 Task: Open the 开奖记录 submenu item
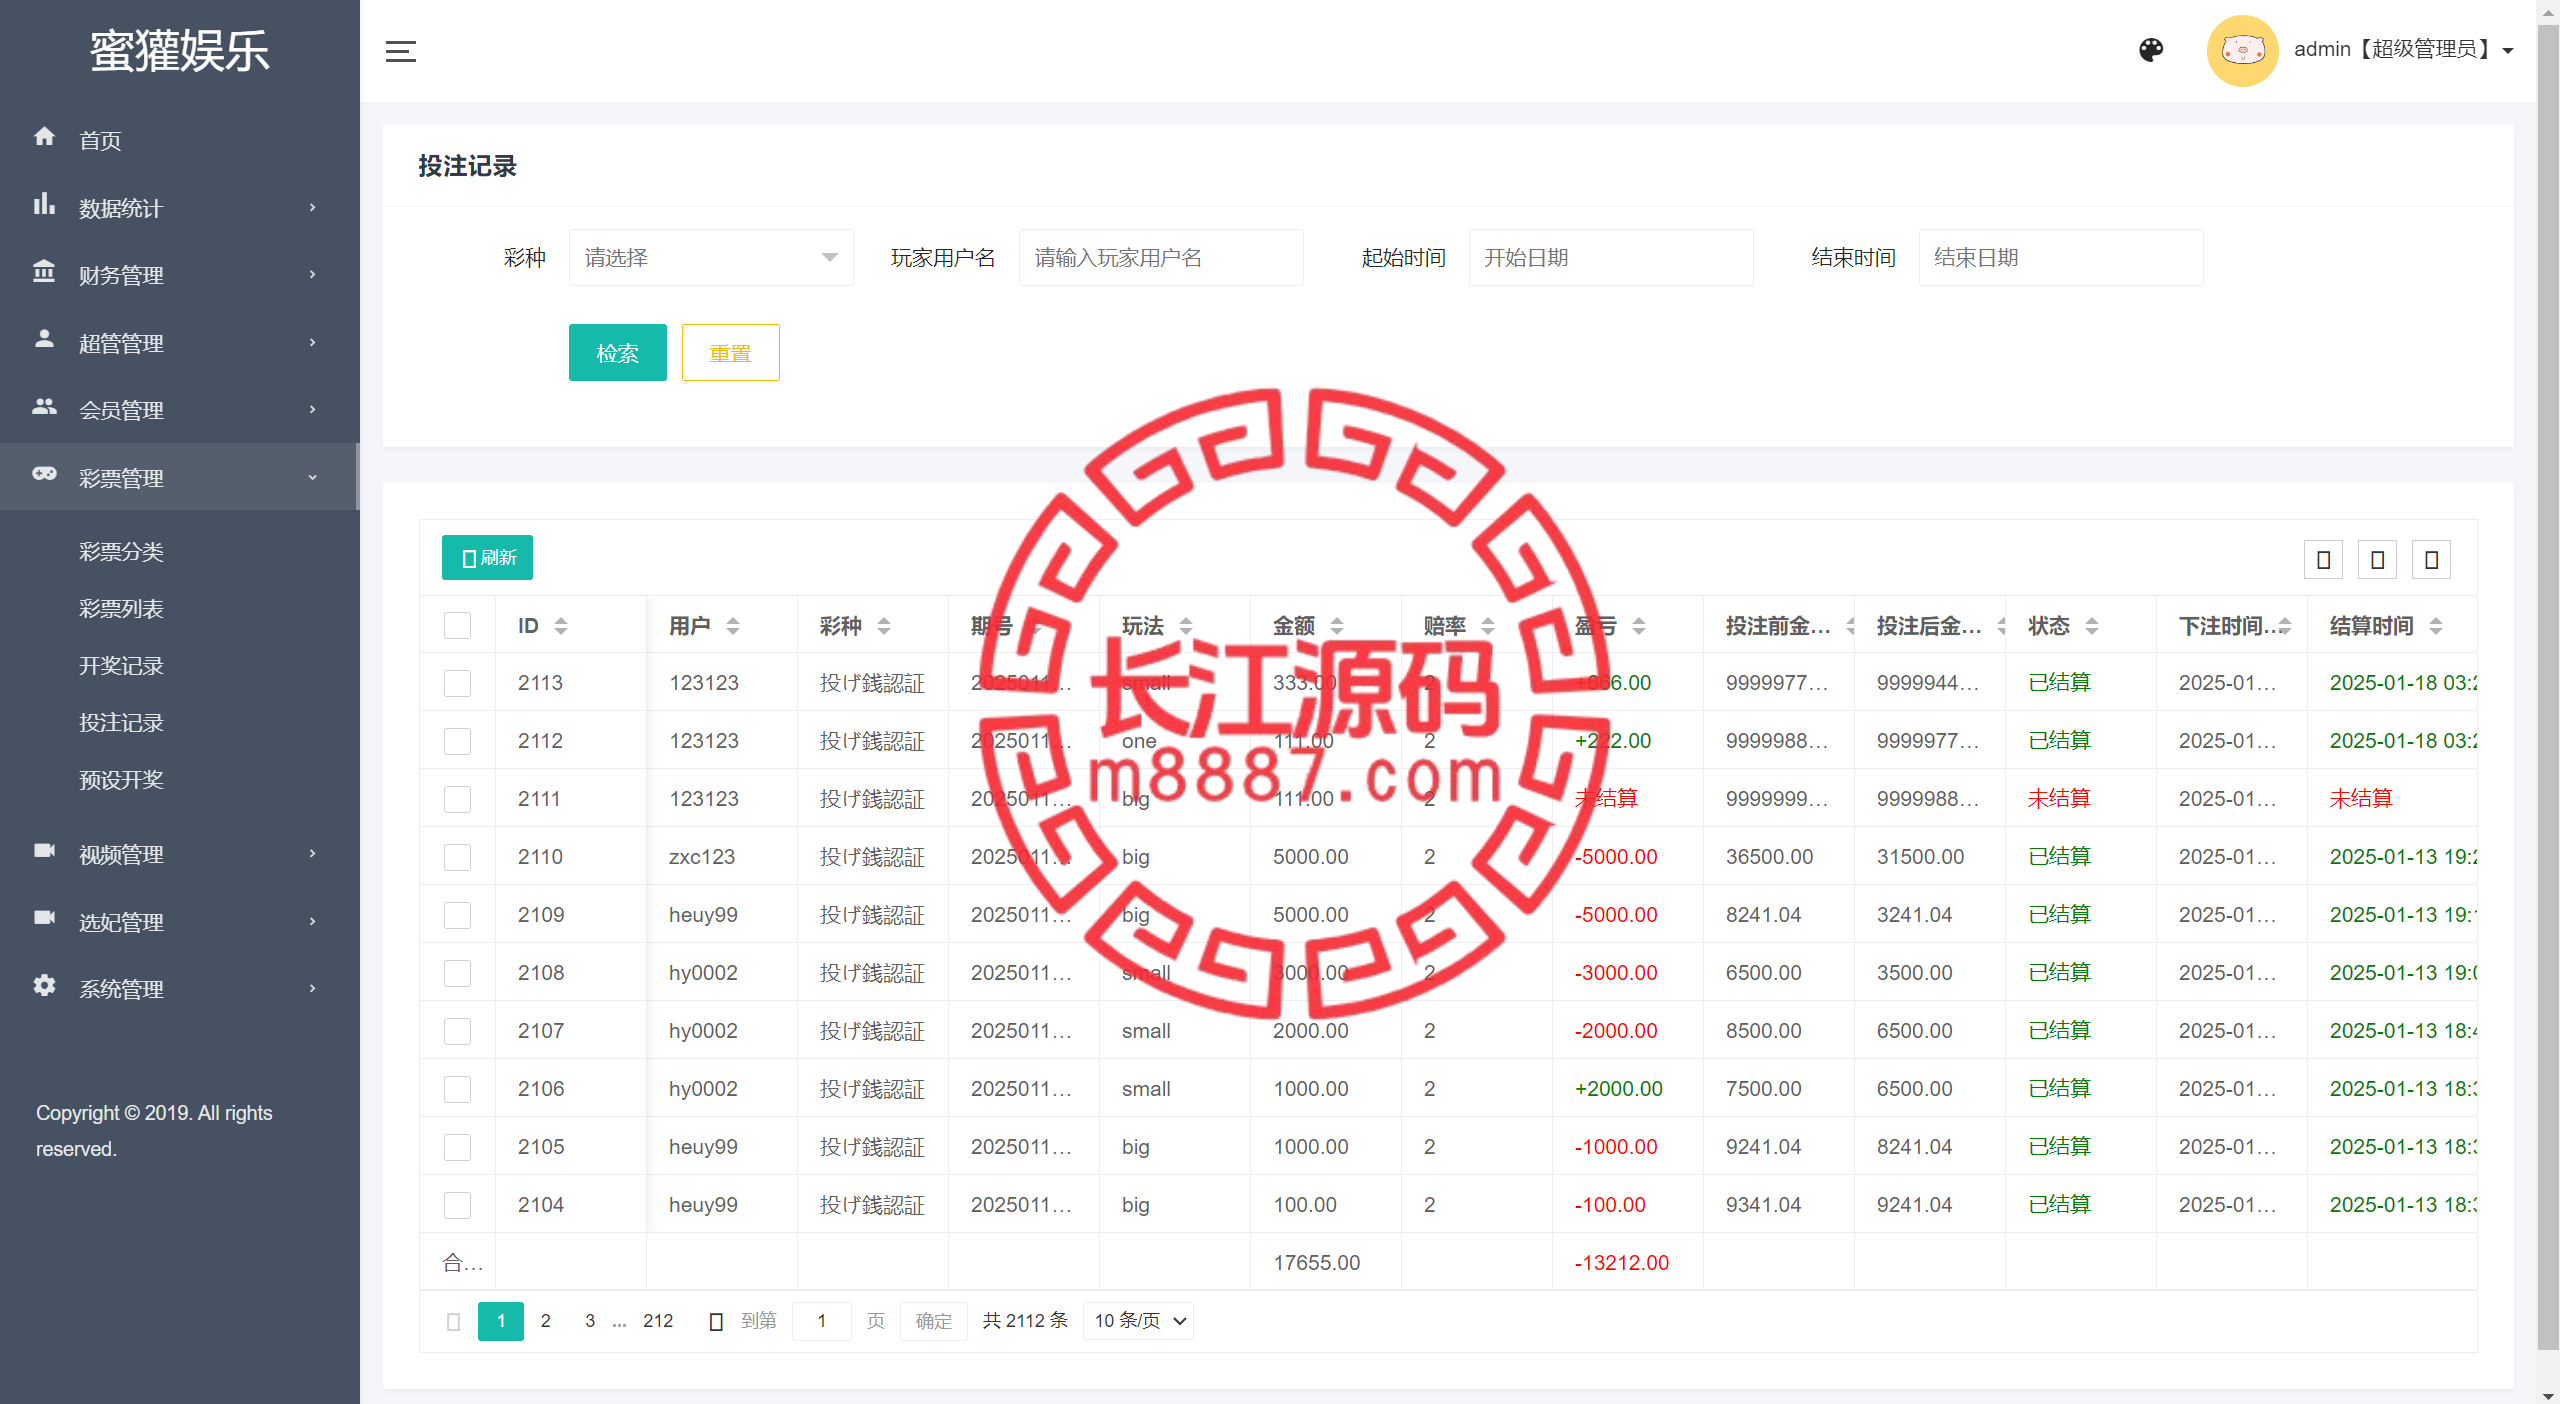coord(121,666)
